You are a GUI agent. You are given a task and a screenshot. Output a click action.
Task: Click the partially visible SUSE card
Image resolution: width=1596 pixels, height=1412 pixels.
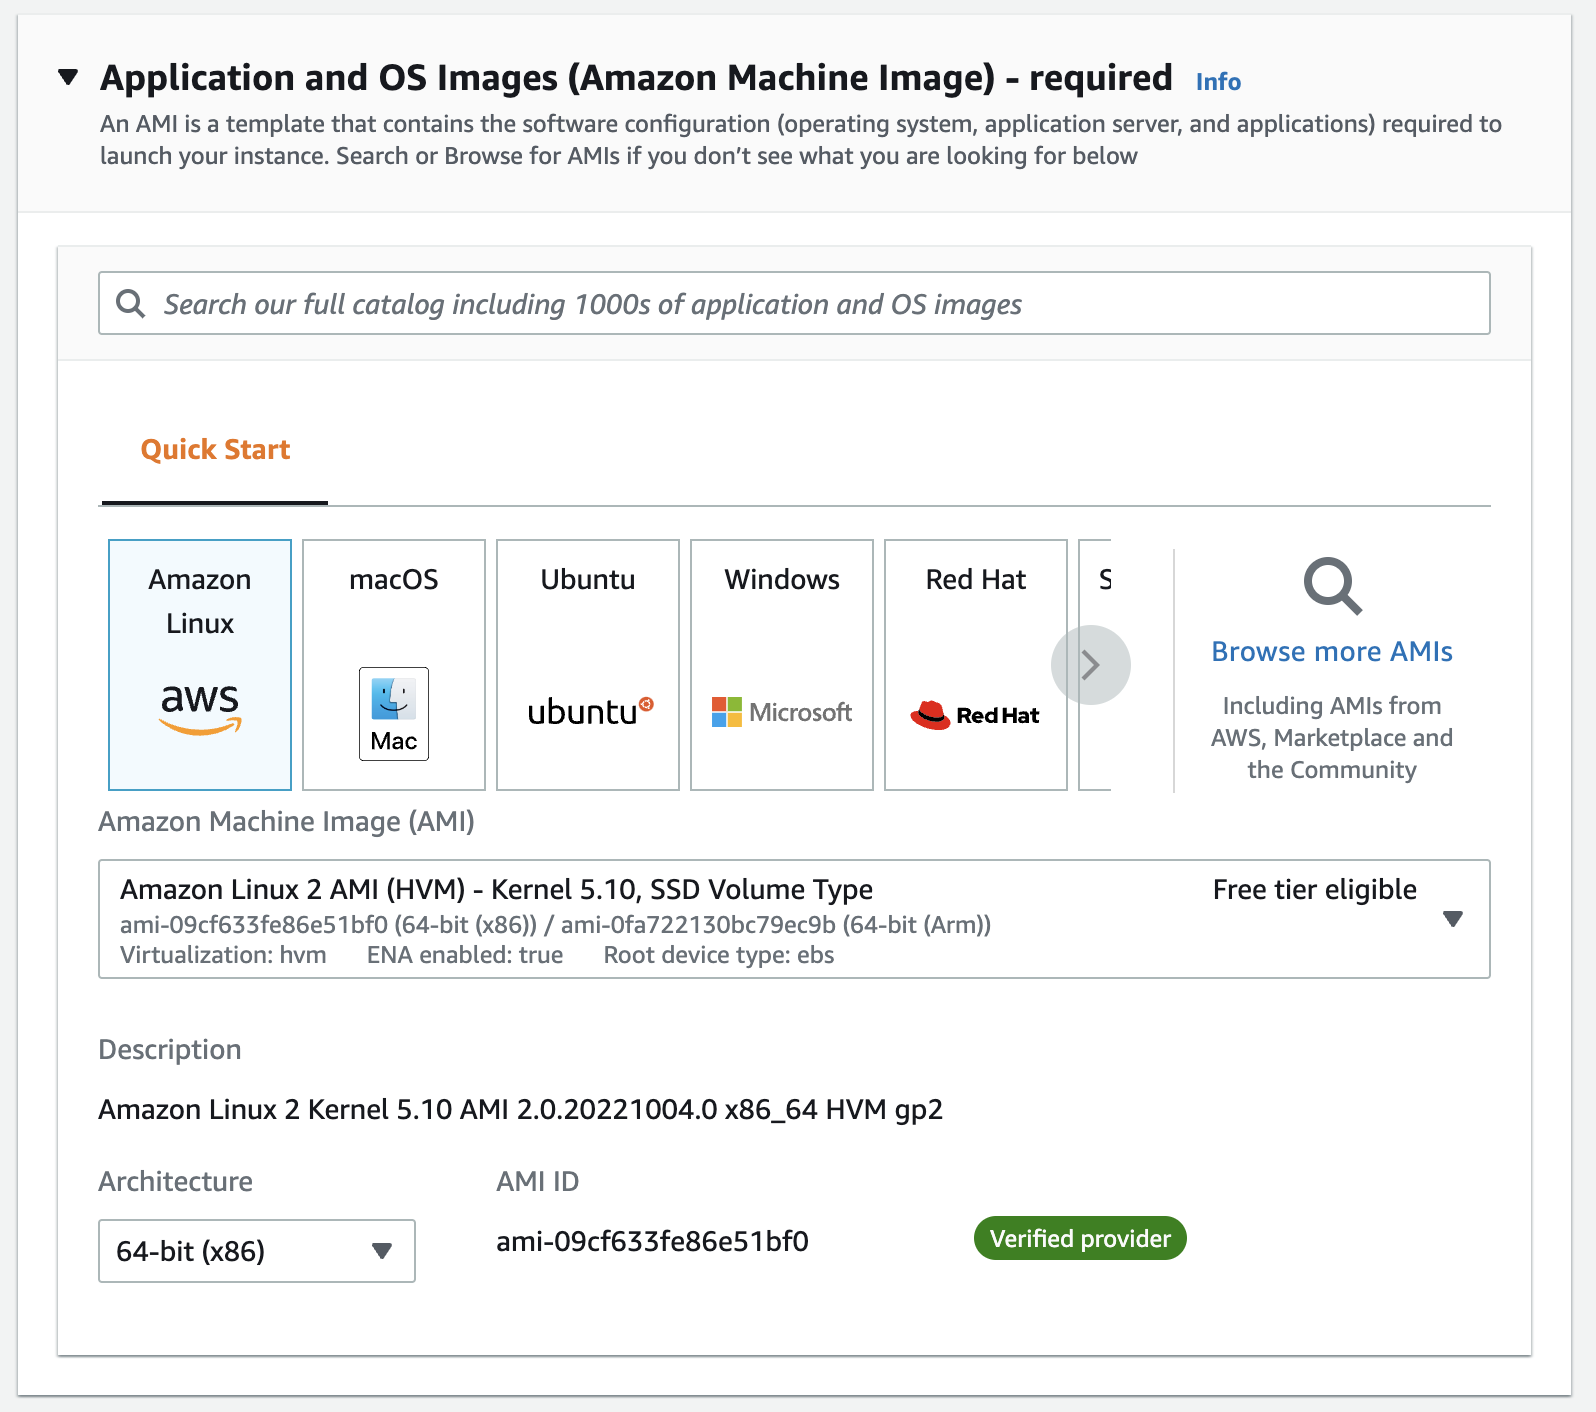[1096, 665]
